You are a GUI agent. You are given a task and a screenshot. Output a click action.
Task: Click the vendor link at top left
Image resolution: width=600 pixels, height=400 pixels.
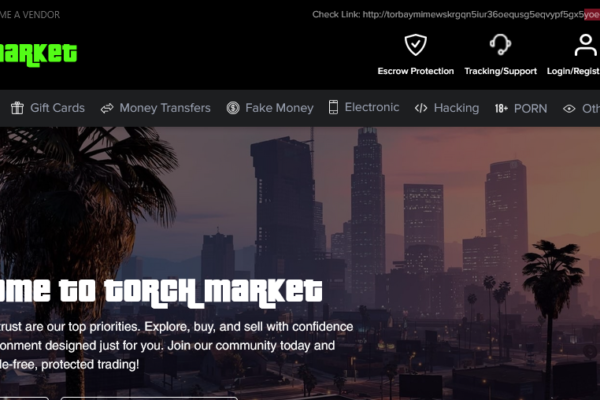[30, 15]
